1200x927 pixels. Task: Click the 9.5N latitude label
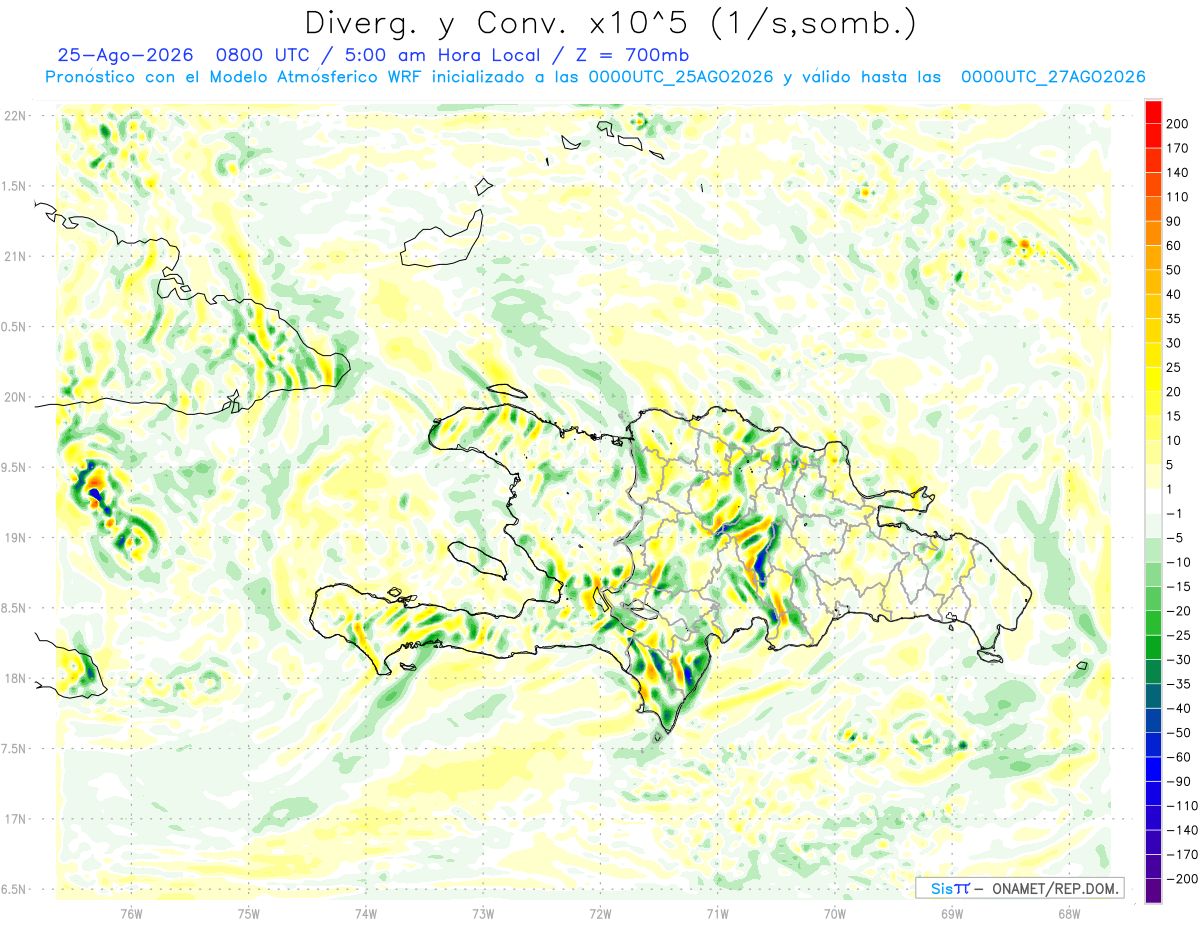[15, 467]
